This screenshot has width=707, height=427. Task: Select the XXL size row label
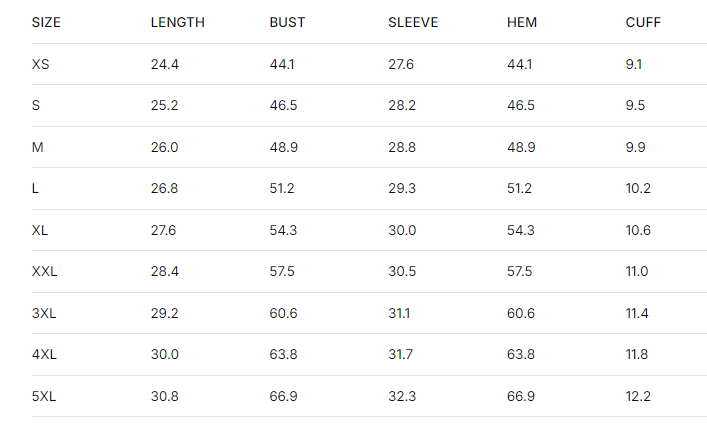click(x=44, y=271)
